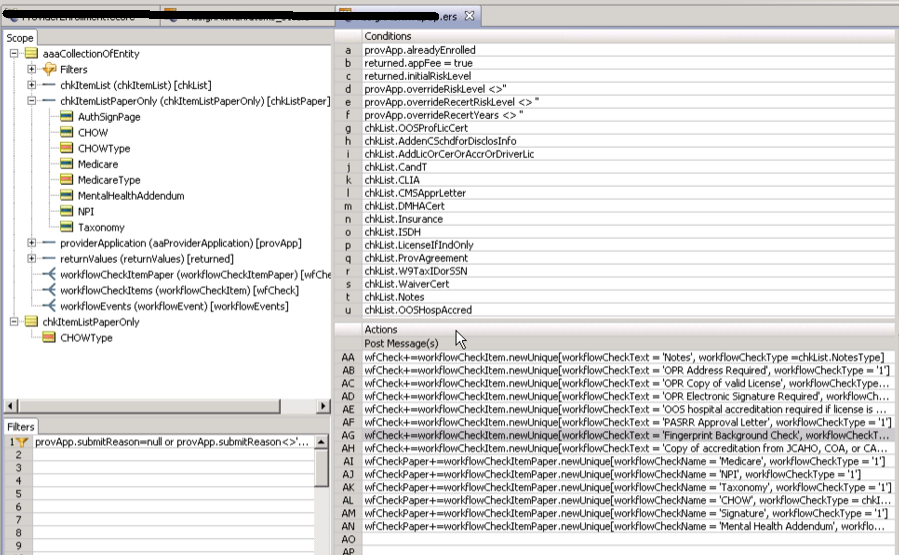Select condition provApp.overrideRiskLevel

pyautogui.click(x=628, y=89)
